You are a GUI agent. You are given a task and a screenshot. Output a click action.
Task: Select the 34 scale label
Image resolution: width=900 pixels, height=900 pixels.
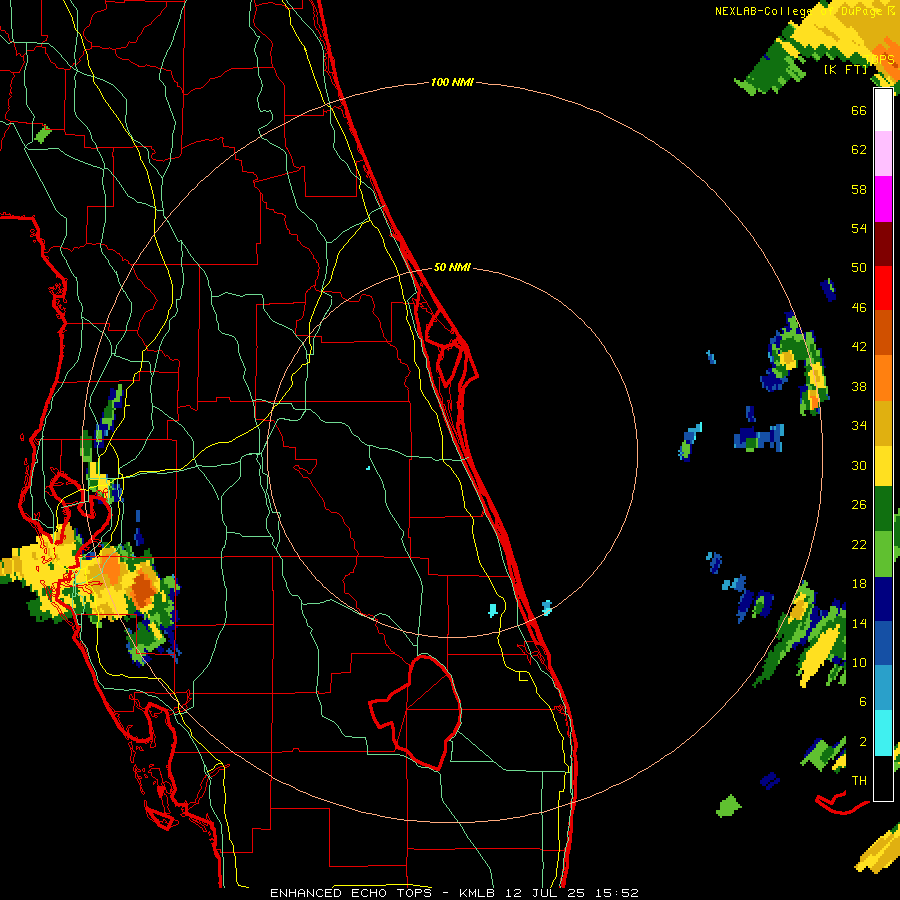pos(859,426)
